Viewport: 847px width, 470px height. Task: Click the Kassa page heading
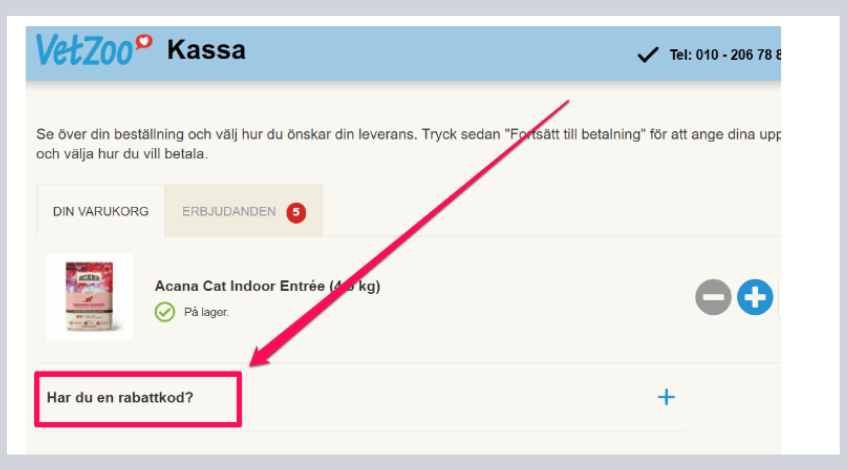[206, 50]
